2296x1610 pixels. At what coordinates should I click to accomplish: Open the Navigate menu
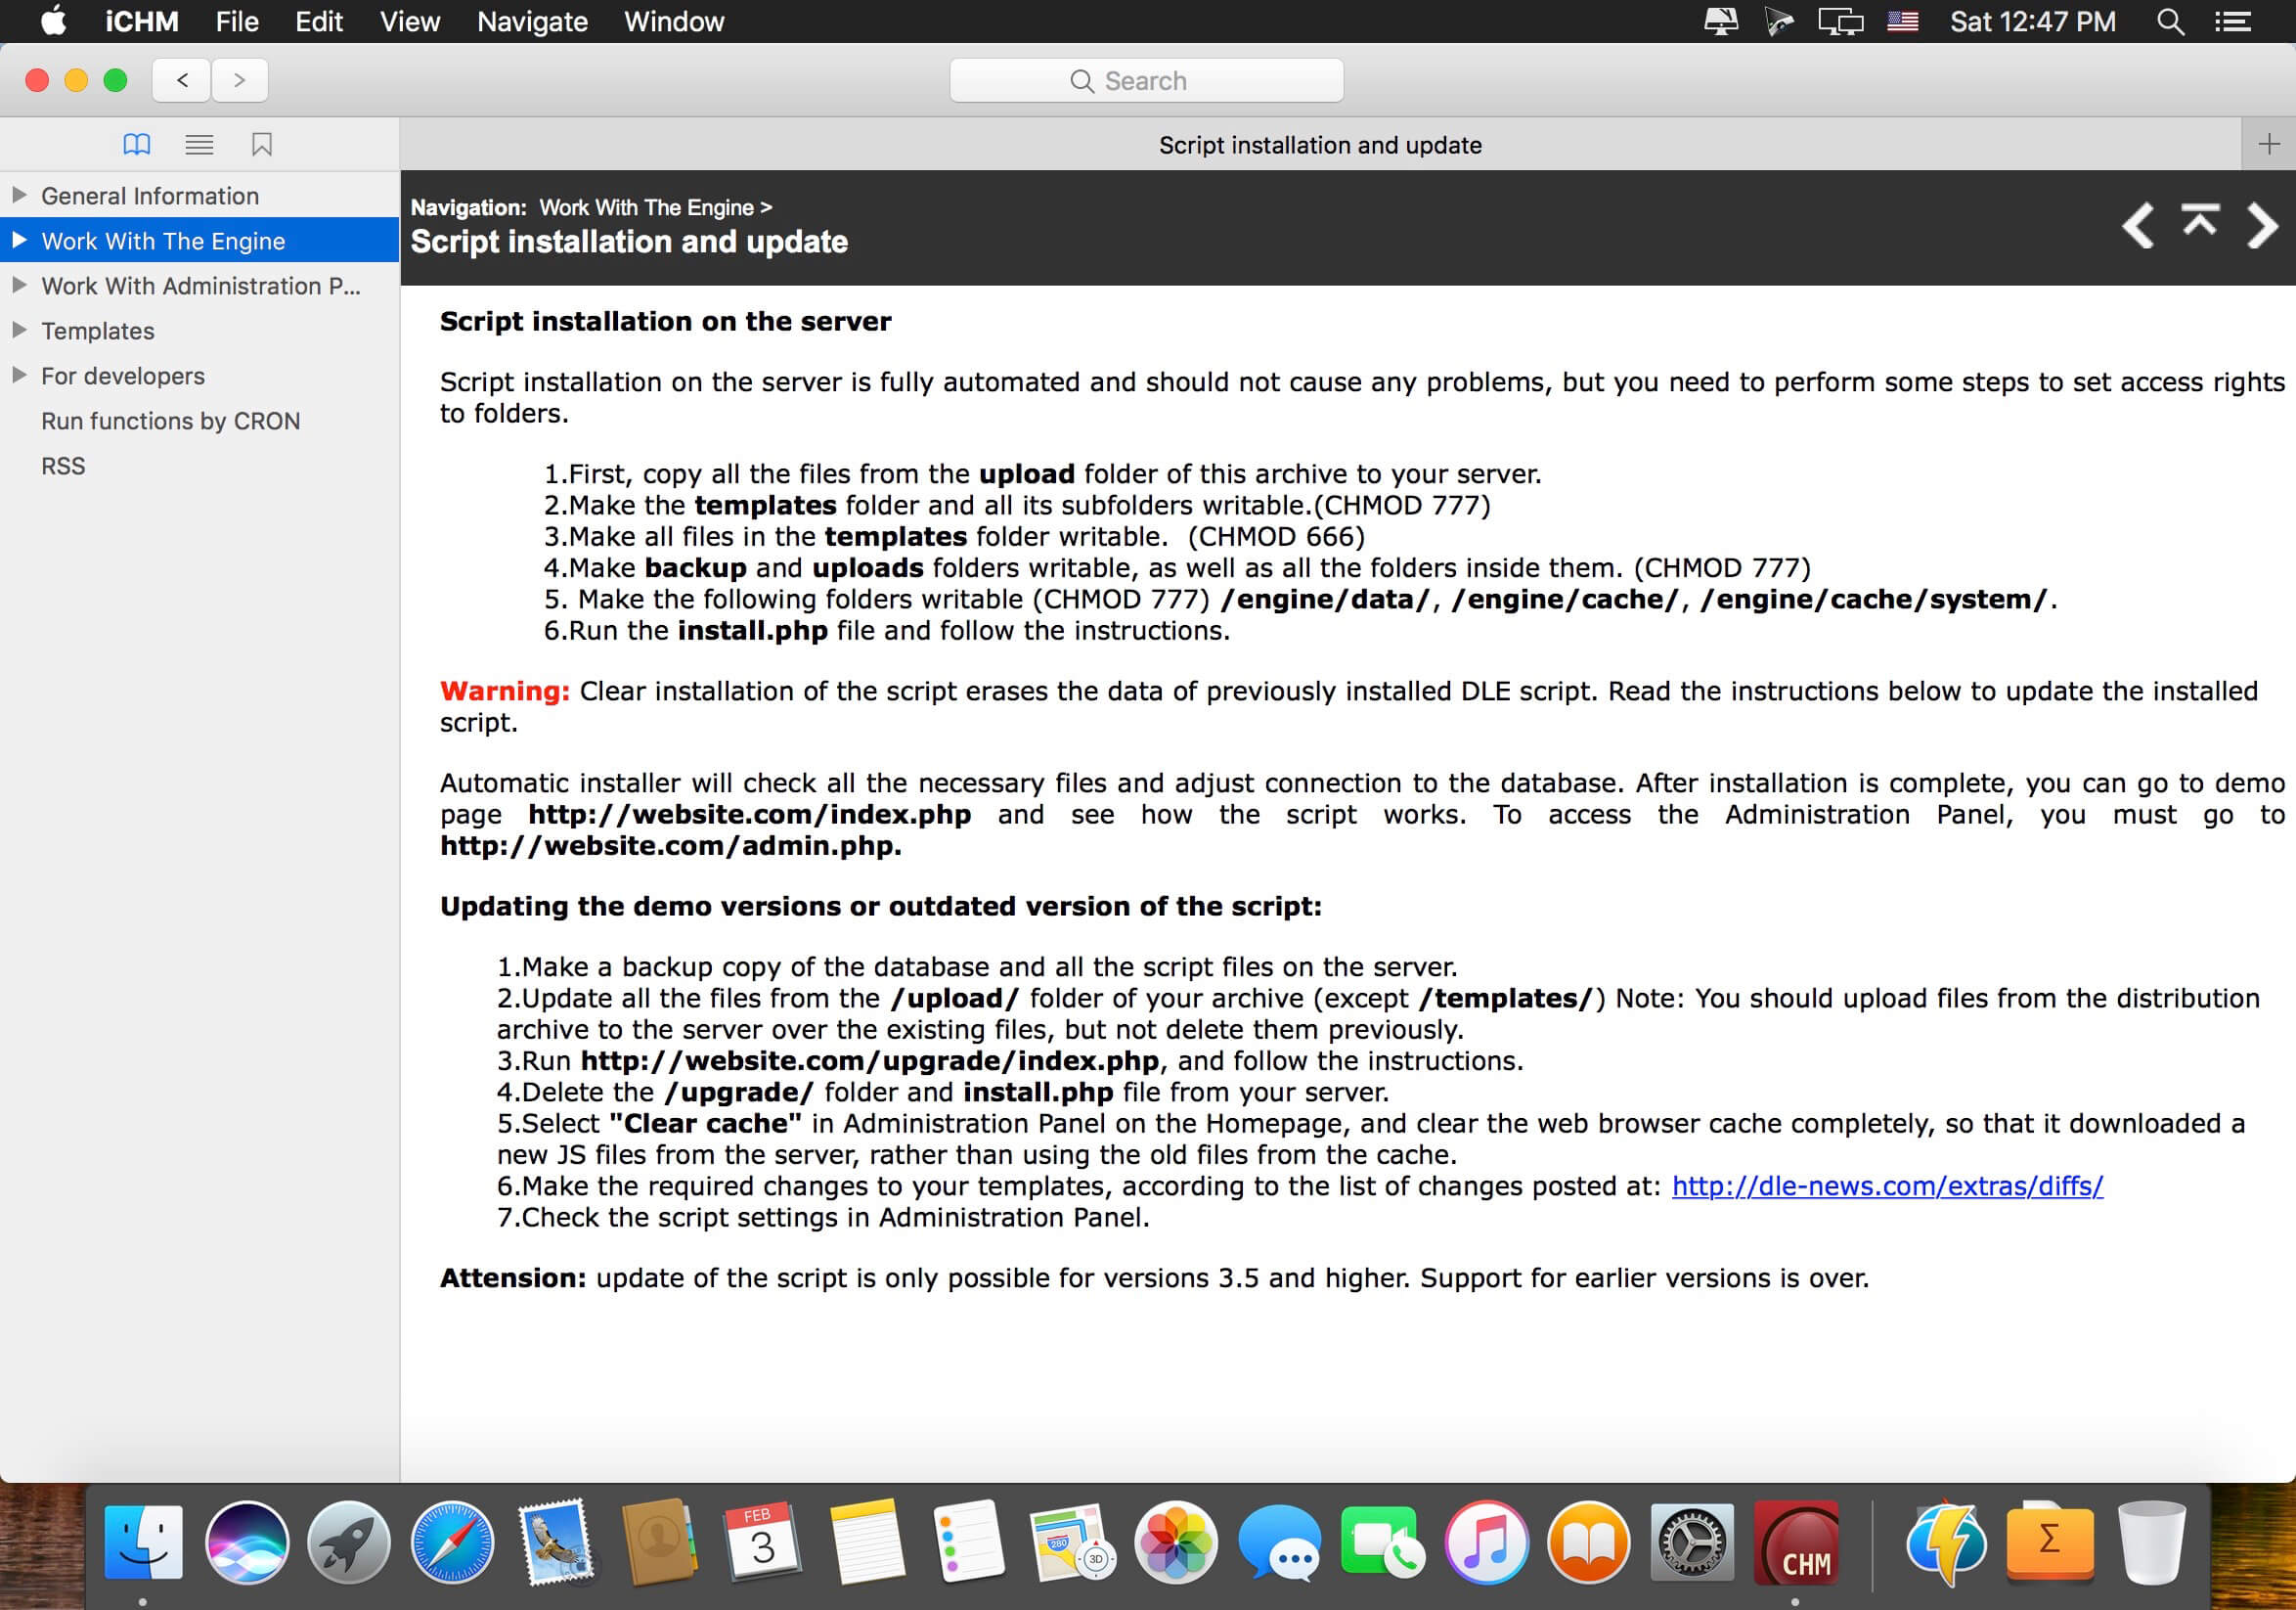pos(532,21)
